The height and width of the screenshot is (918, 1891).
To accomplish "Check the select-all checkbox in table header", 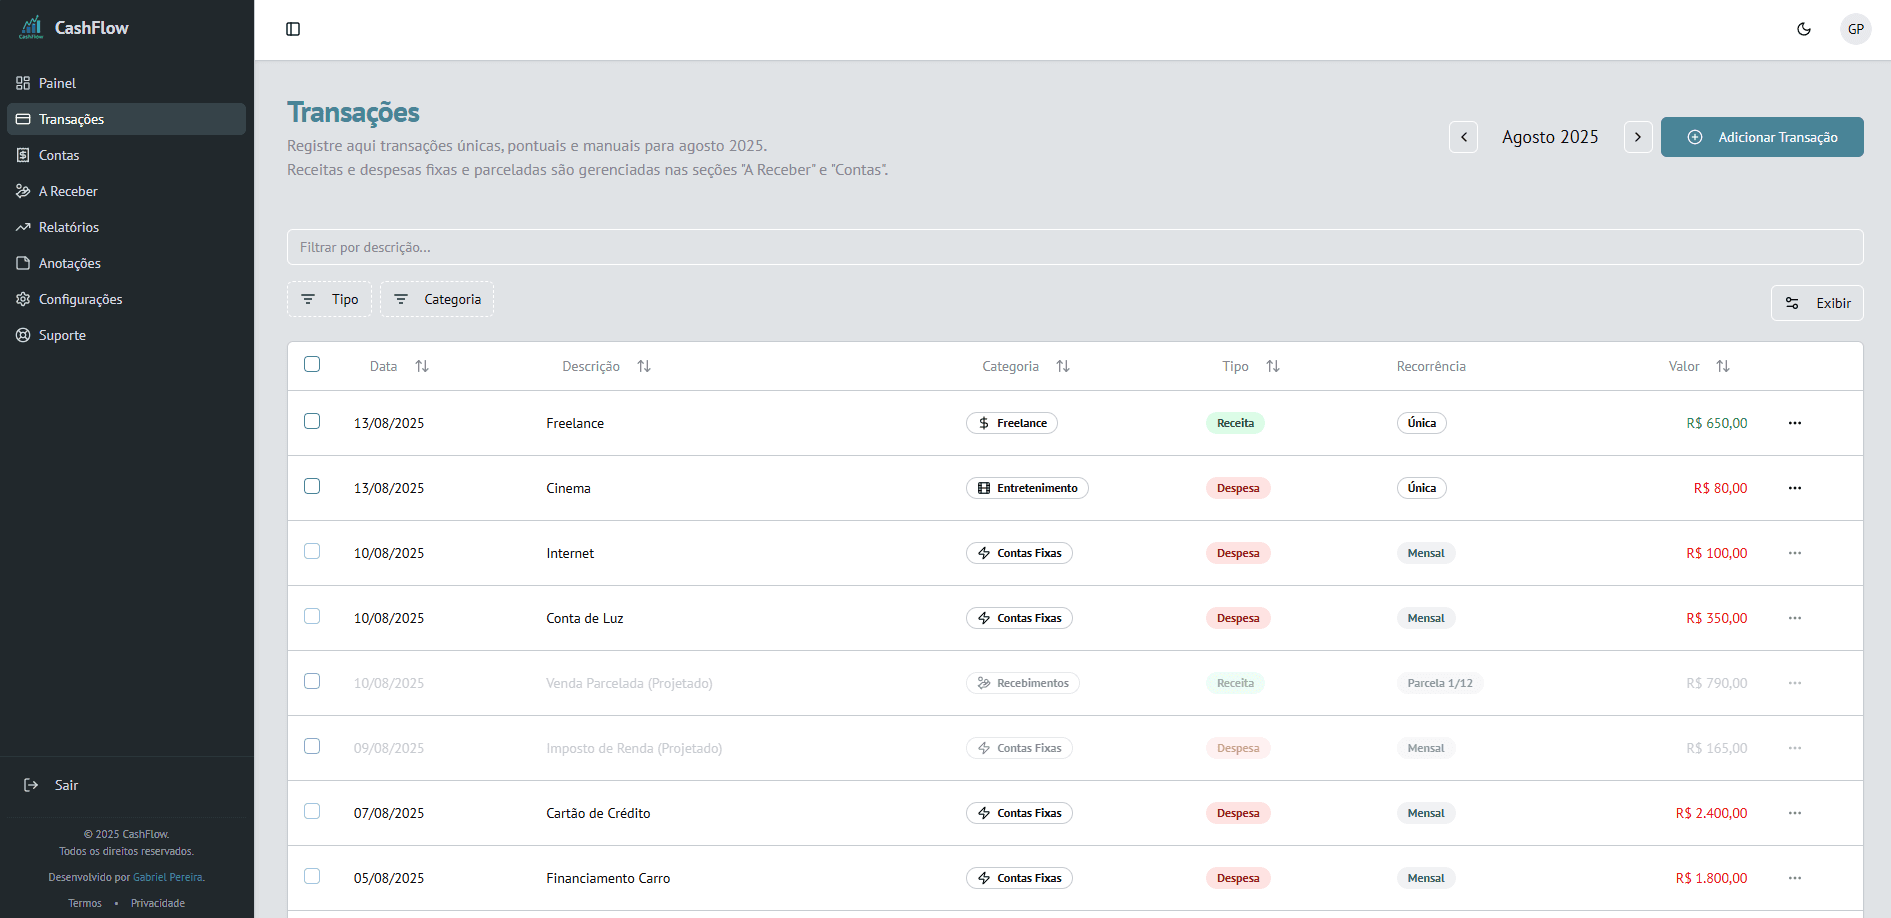I will (312, 364).
